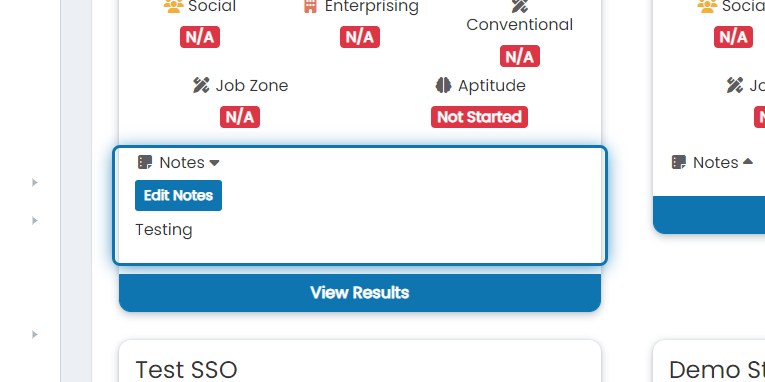Click the Notes sticky-note icon in right card
The height and width of the screenshot is (382, 765).
pos(679,162)
